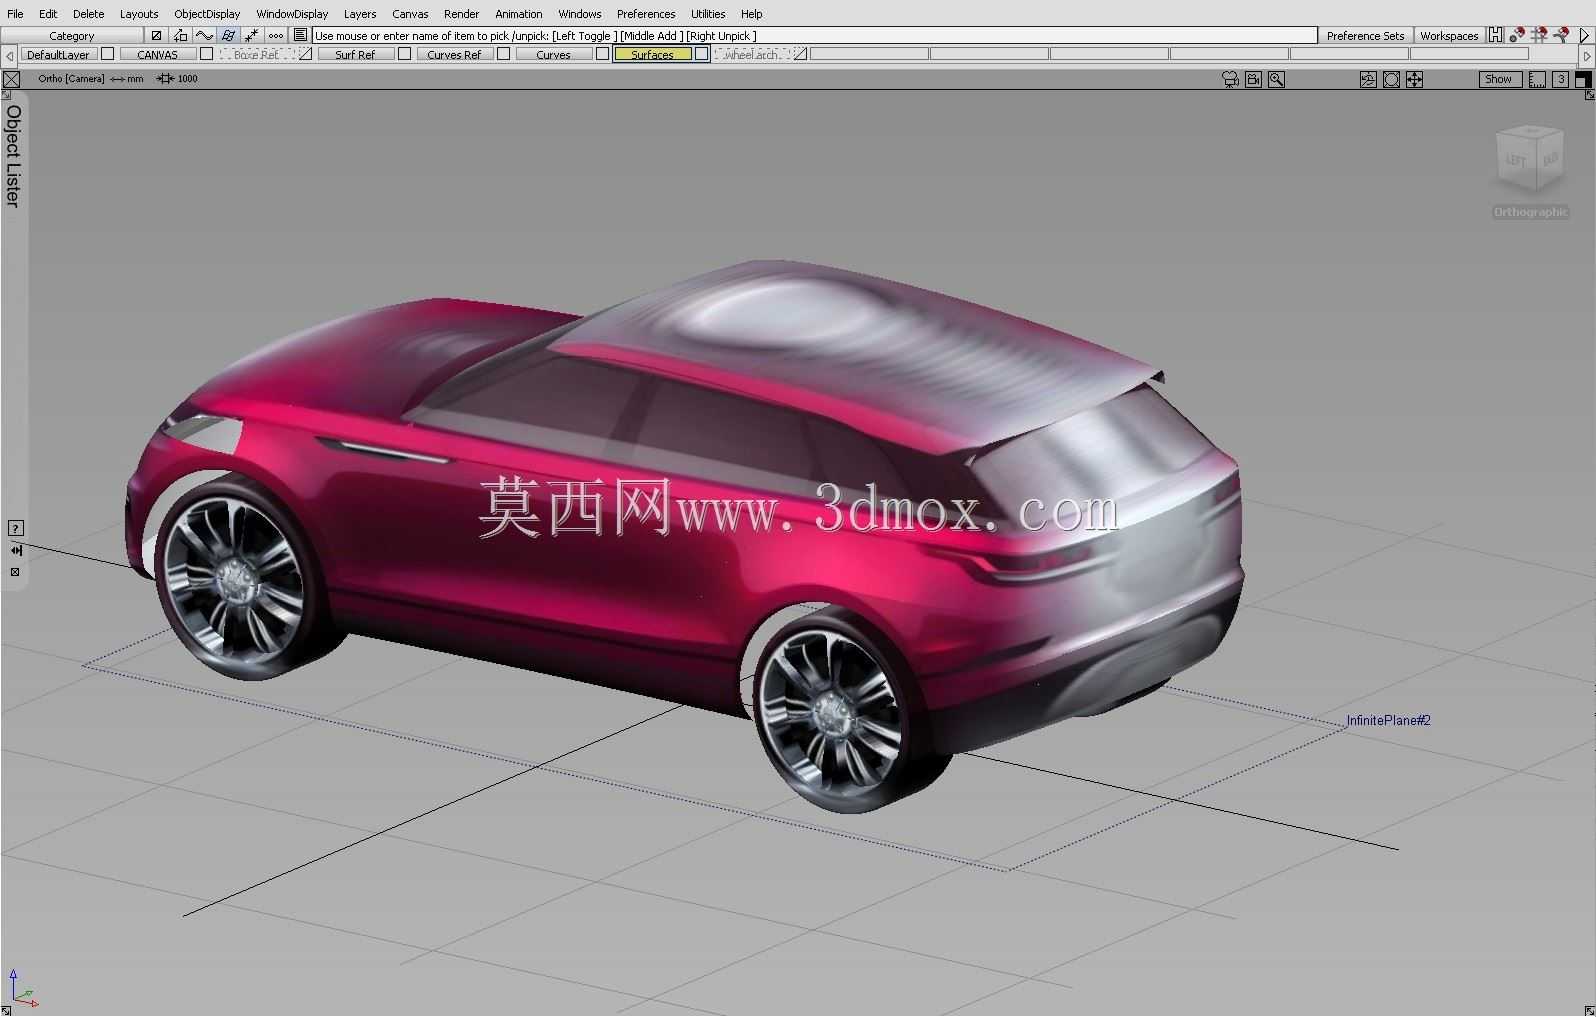The image size is (1596, 1017).
Task: Choose the surface pick filter icon
Action: (x=228, y=35)
